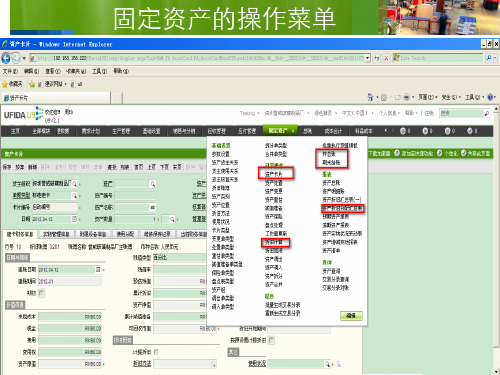Stop loading with the red X icon

386,58
